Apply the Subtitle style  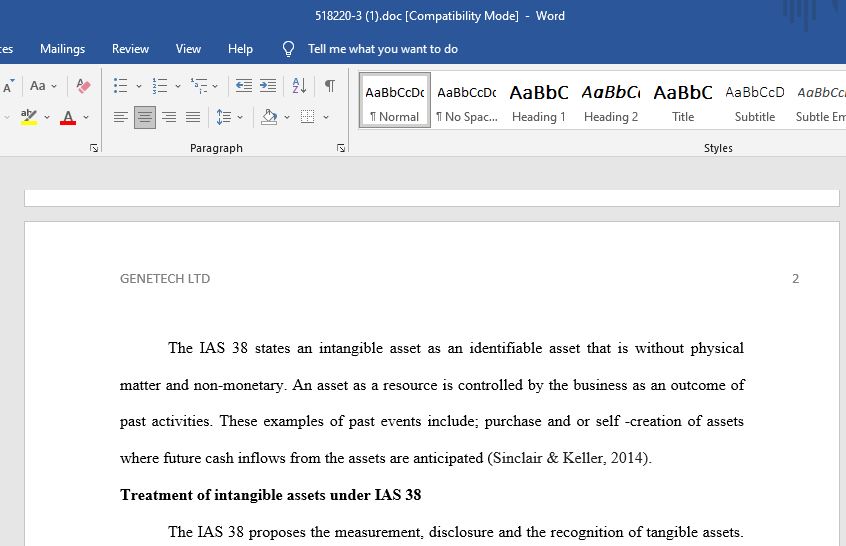pos(755,100)
